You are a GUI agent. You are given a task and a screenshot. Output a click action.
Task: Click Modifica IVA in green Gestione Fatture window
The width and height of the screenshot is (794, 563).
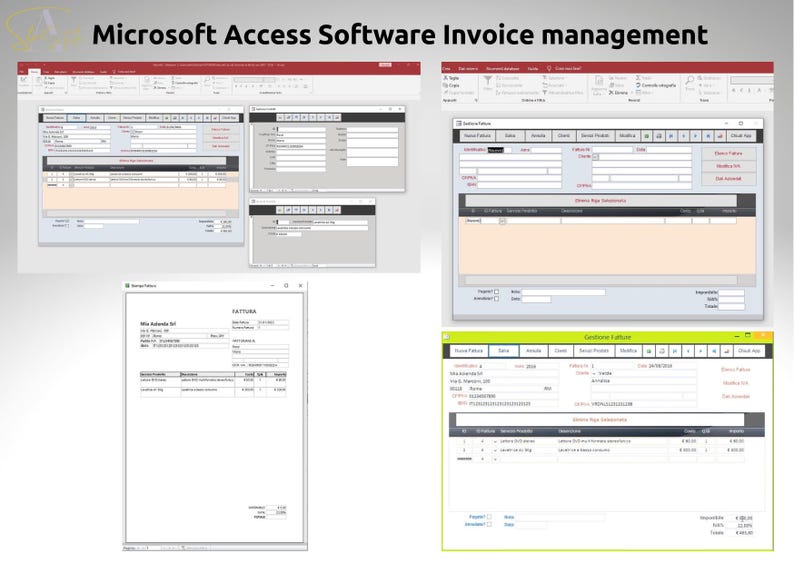[x=736, y=383]
